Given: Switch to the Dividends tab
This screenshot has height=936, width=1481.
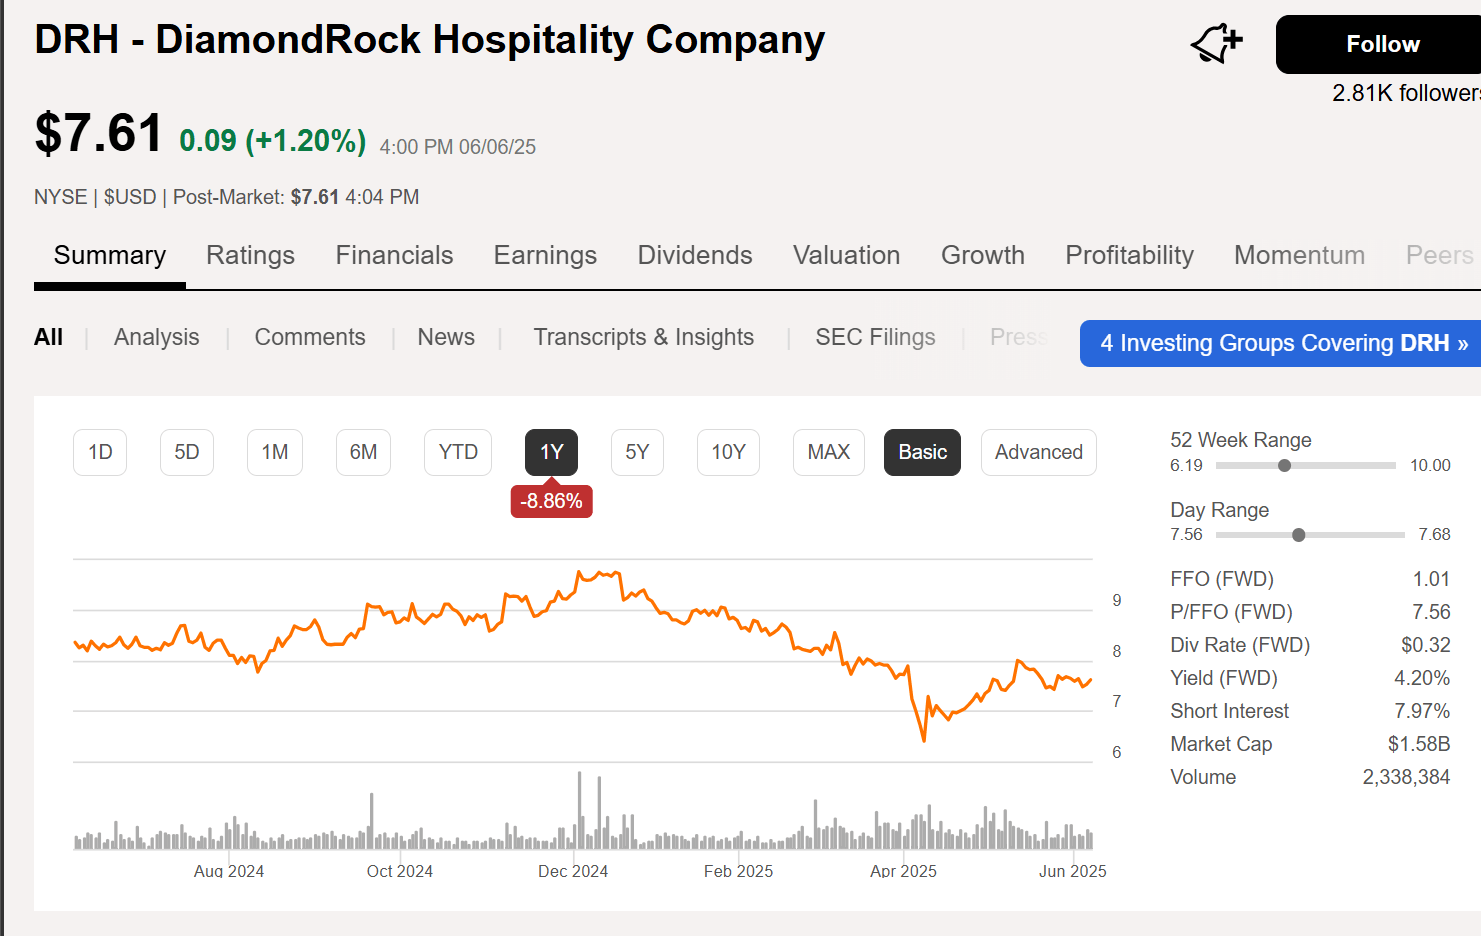Looking at the screenshot, I should [x=694, y=255].
